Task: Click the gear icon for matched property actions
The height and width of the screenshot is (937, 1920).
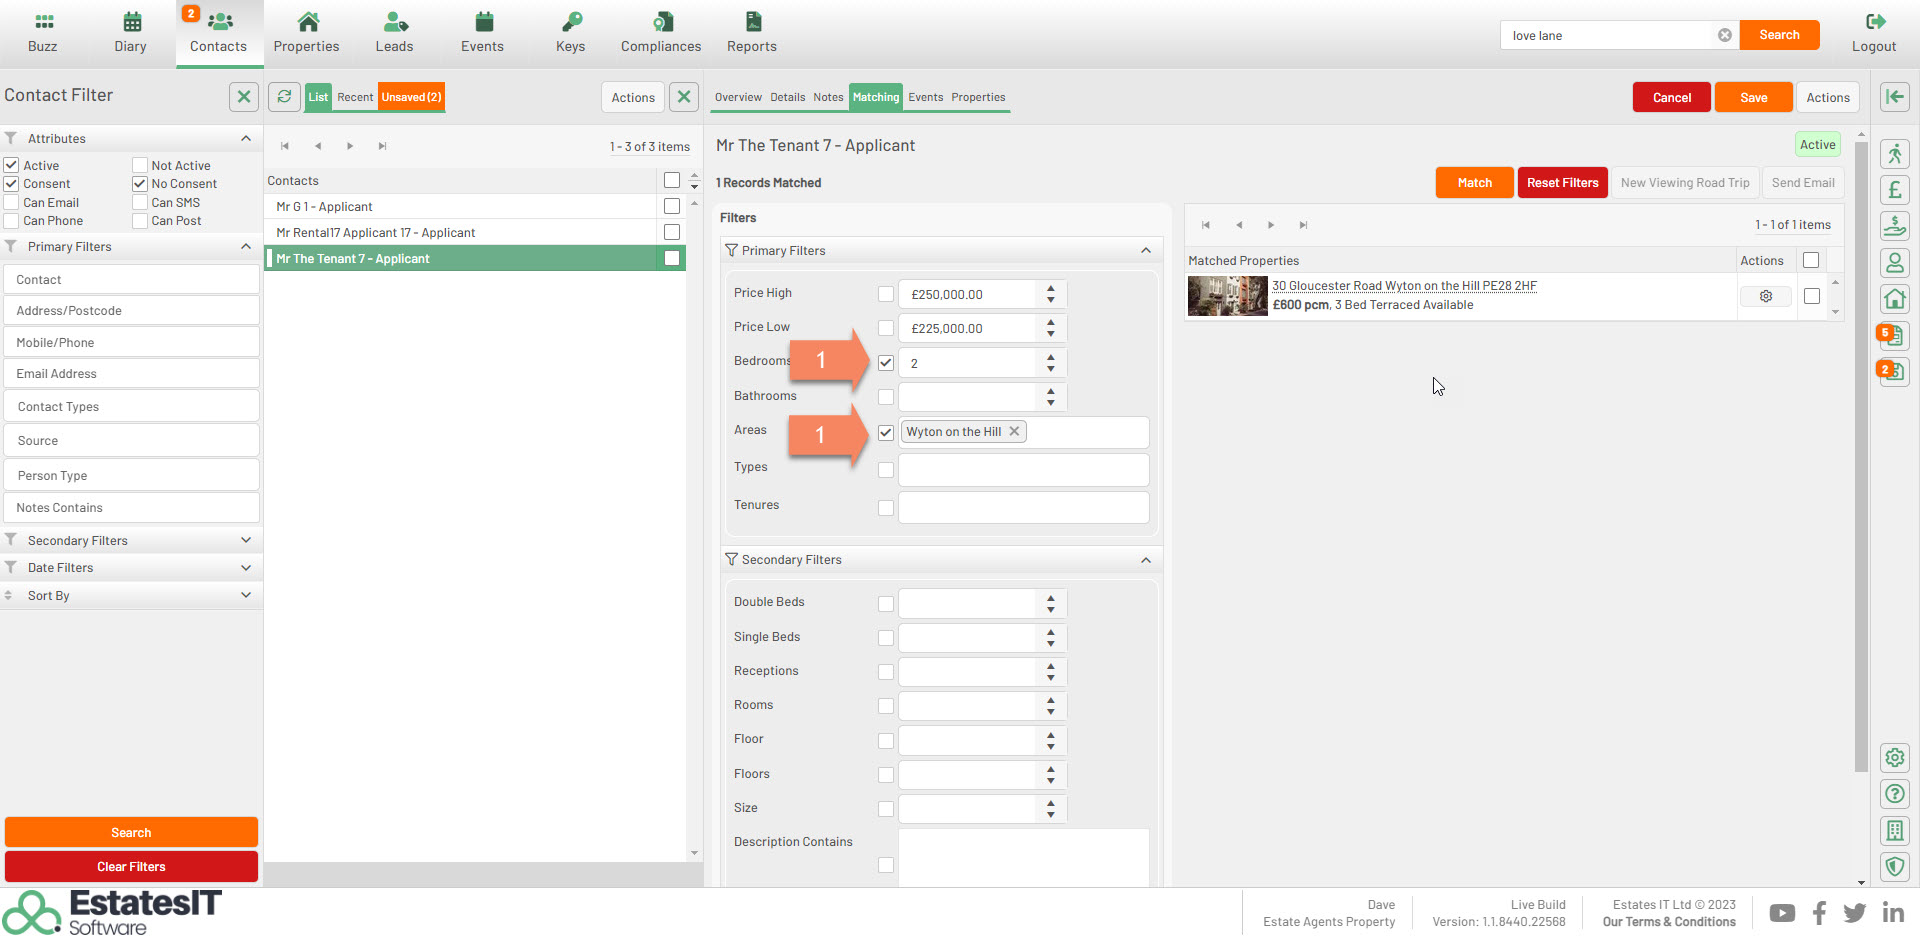Action: (1765, 296)
